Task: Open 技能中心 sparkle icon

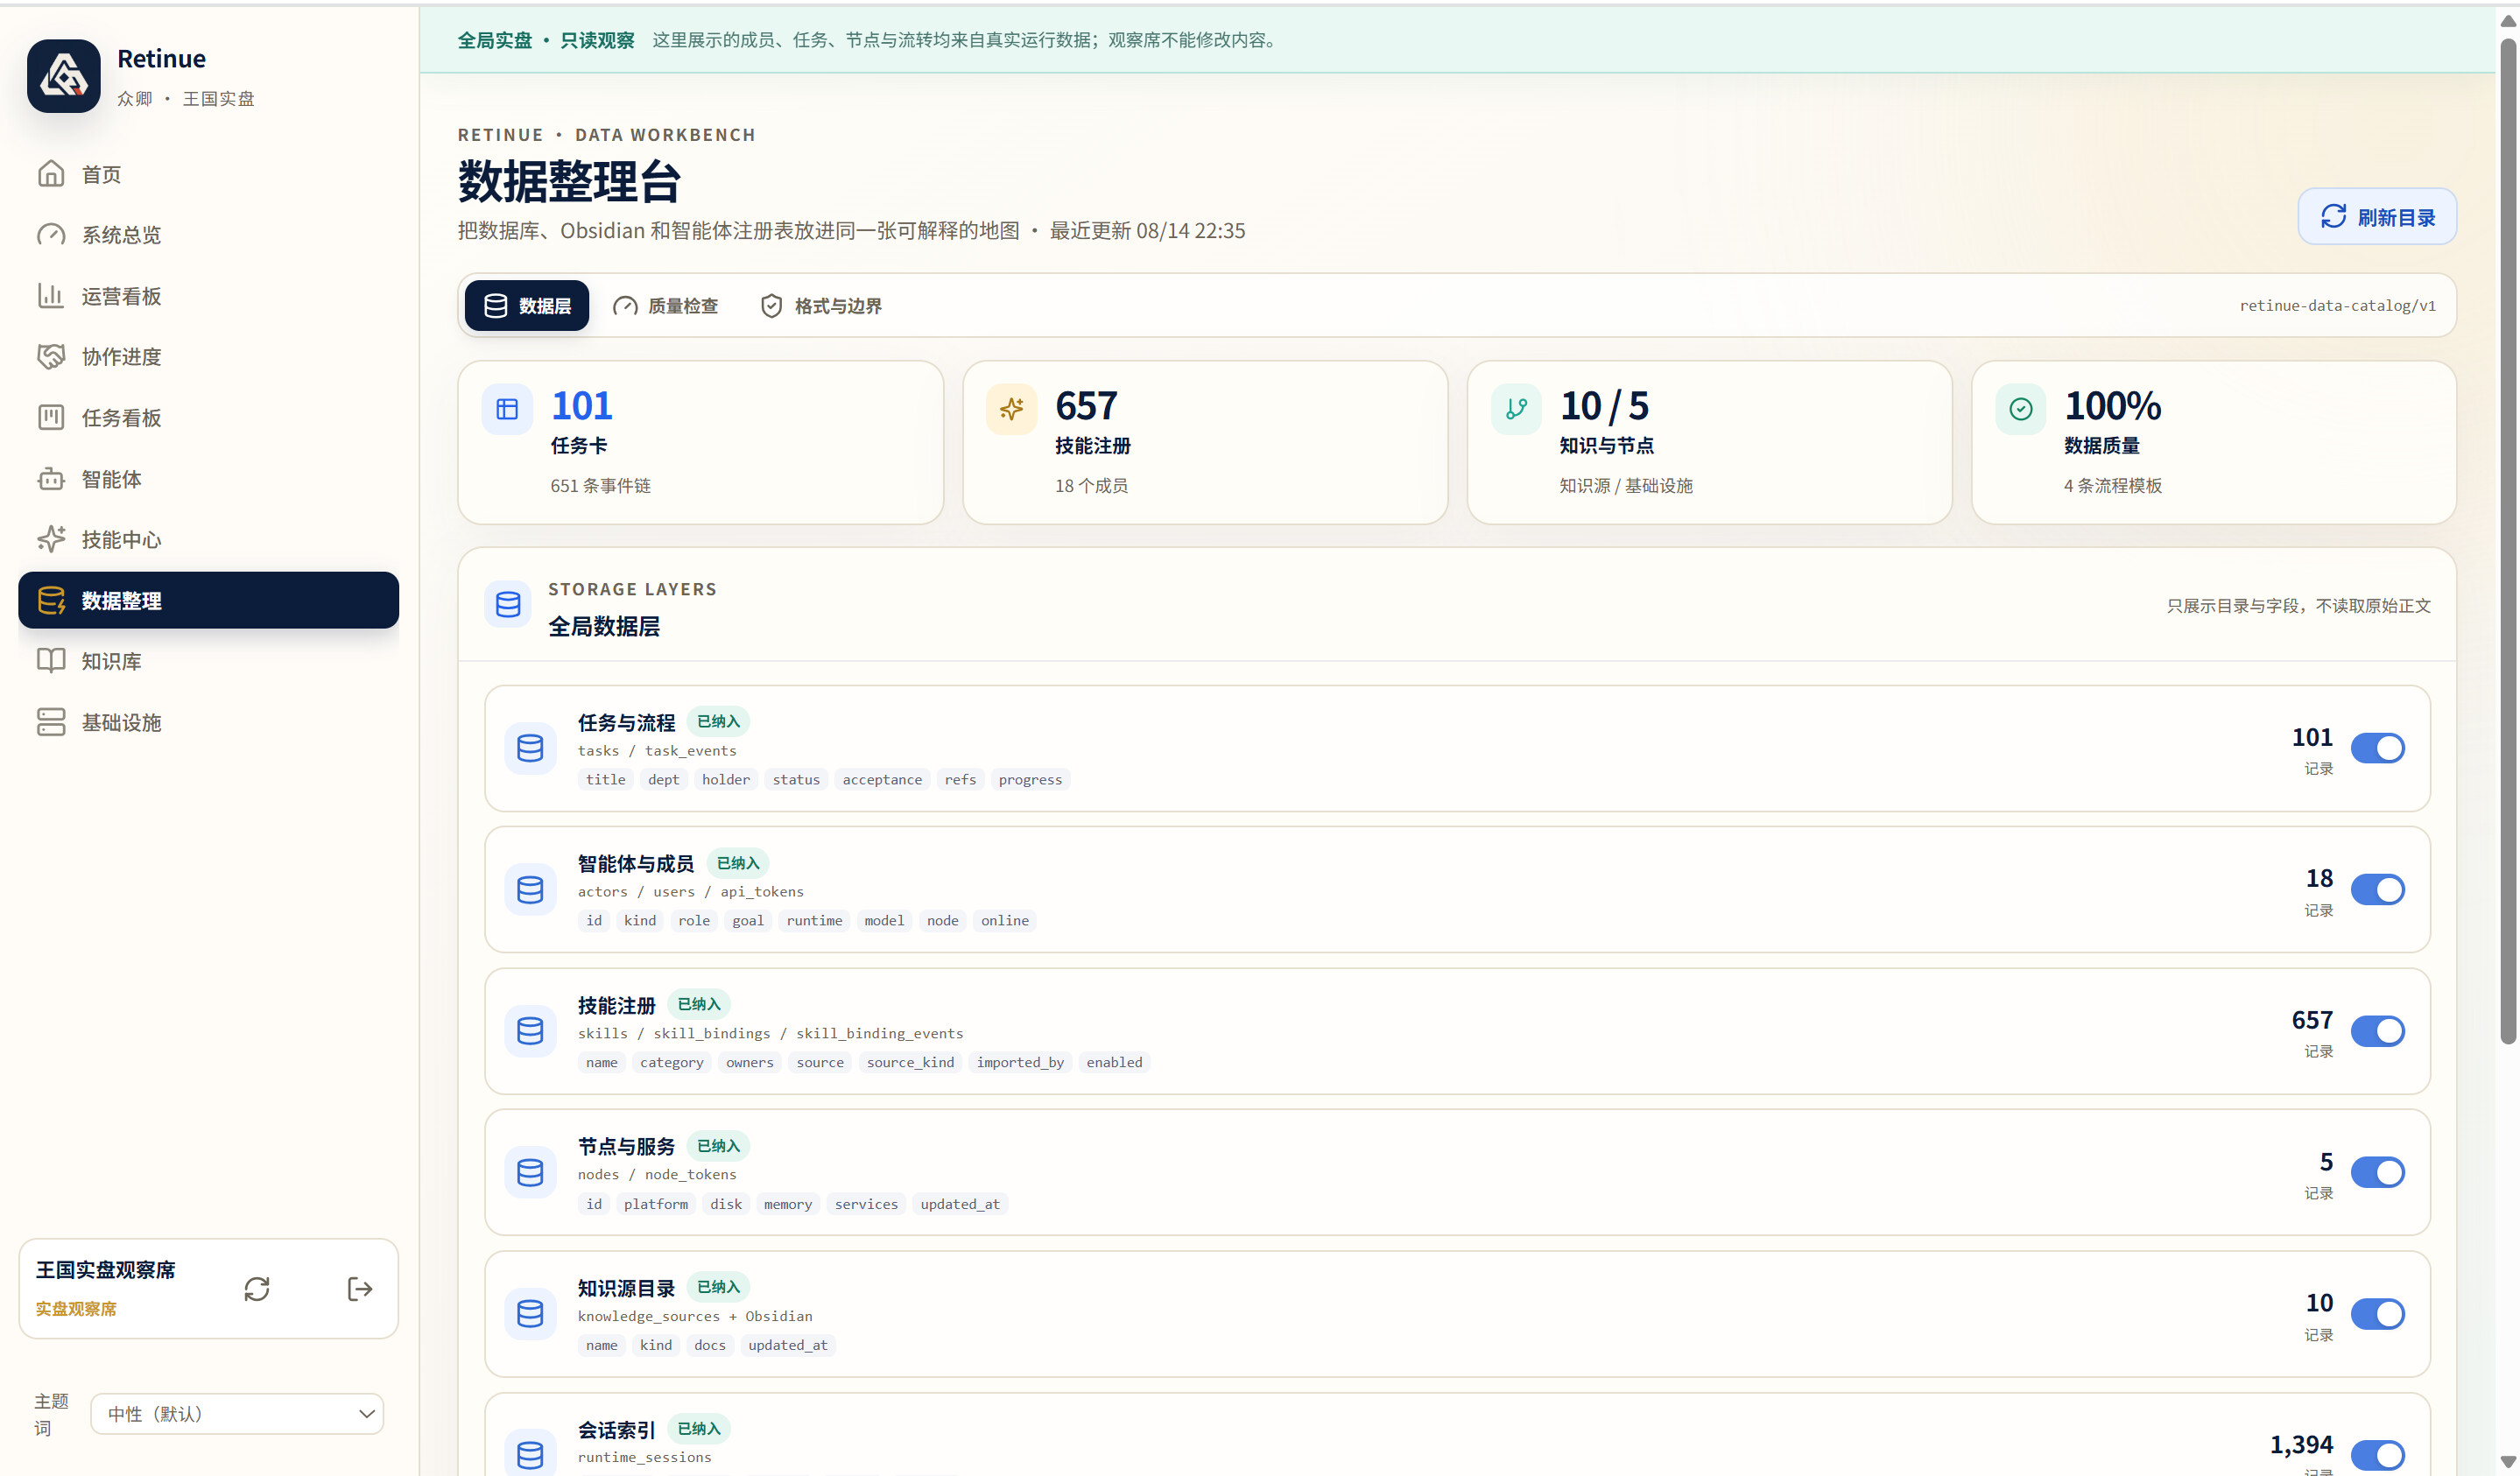Action: coord(51,540)
